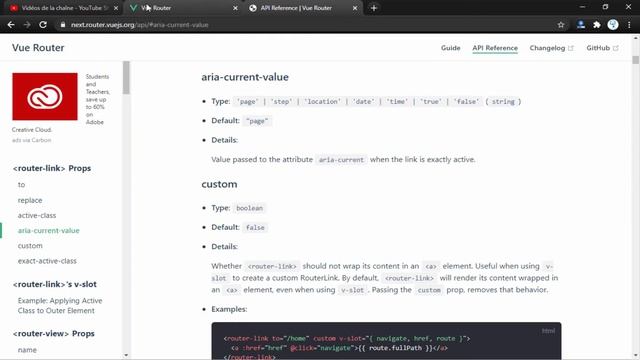Select 'replace' in the sidebar
This screenshot has width=640, height=360.
pyautogui.click(x=30, y=200)
